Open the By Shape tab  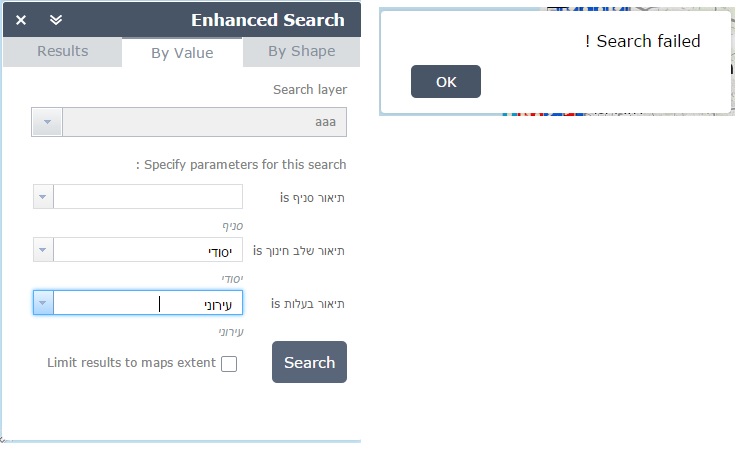(x=301, y=51)
